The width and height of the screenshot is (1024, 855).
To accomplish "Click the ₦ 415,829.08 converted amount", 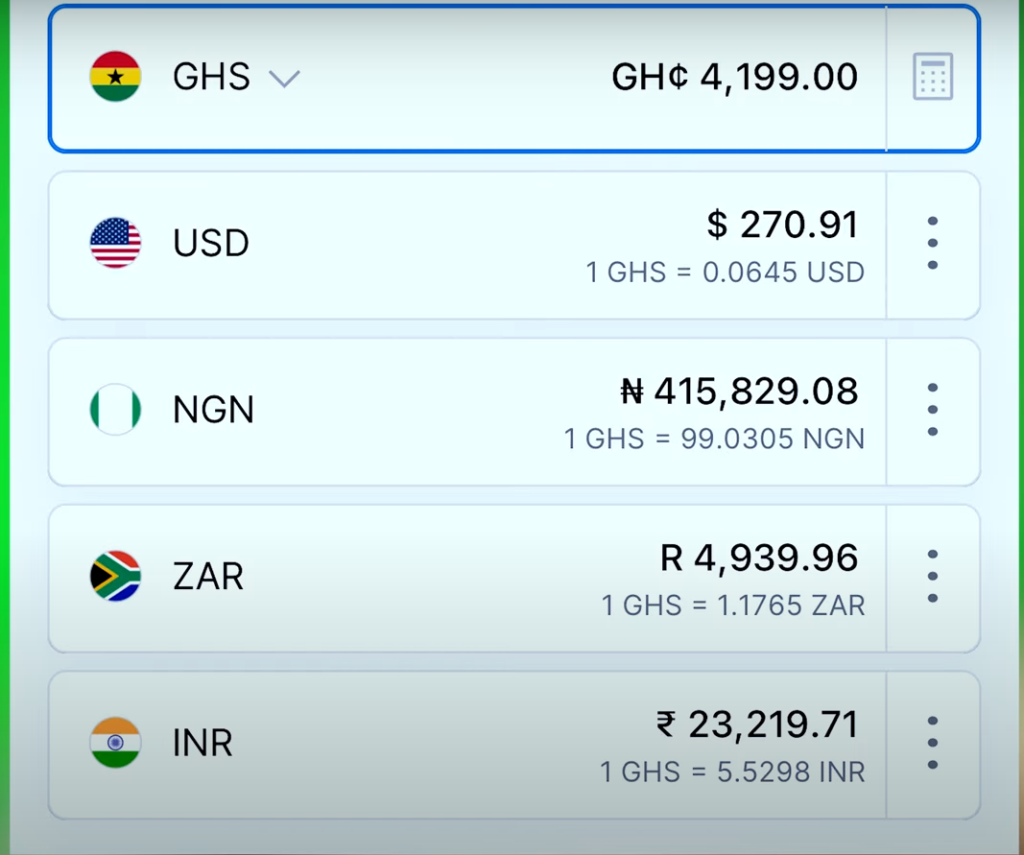I will [x=739, y=391].
